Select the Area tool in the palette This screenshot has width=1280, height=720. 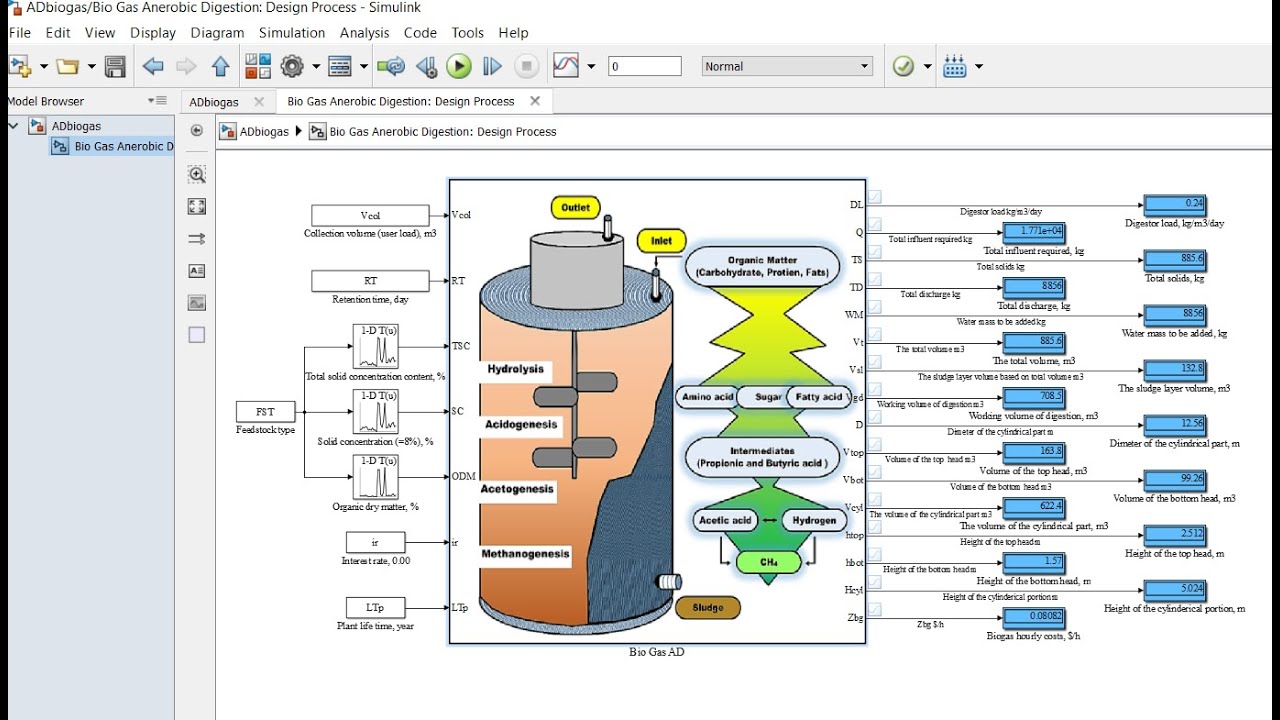[x=197, y=335]
